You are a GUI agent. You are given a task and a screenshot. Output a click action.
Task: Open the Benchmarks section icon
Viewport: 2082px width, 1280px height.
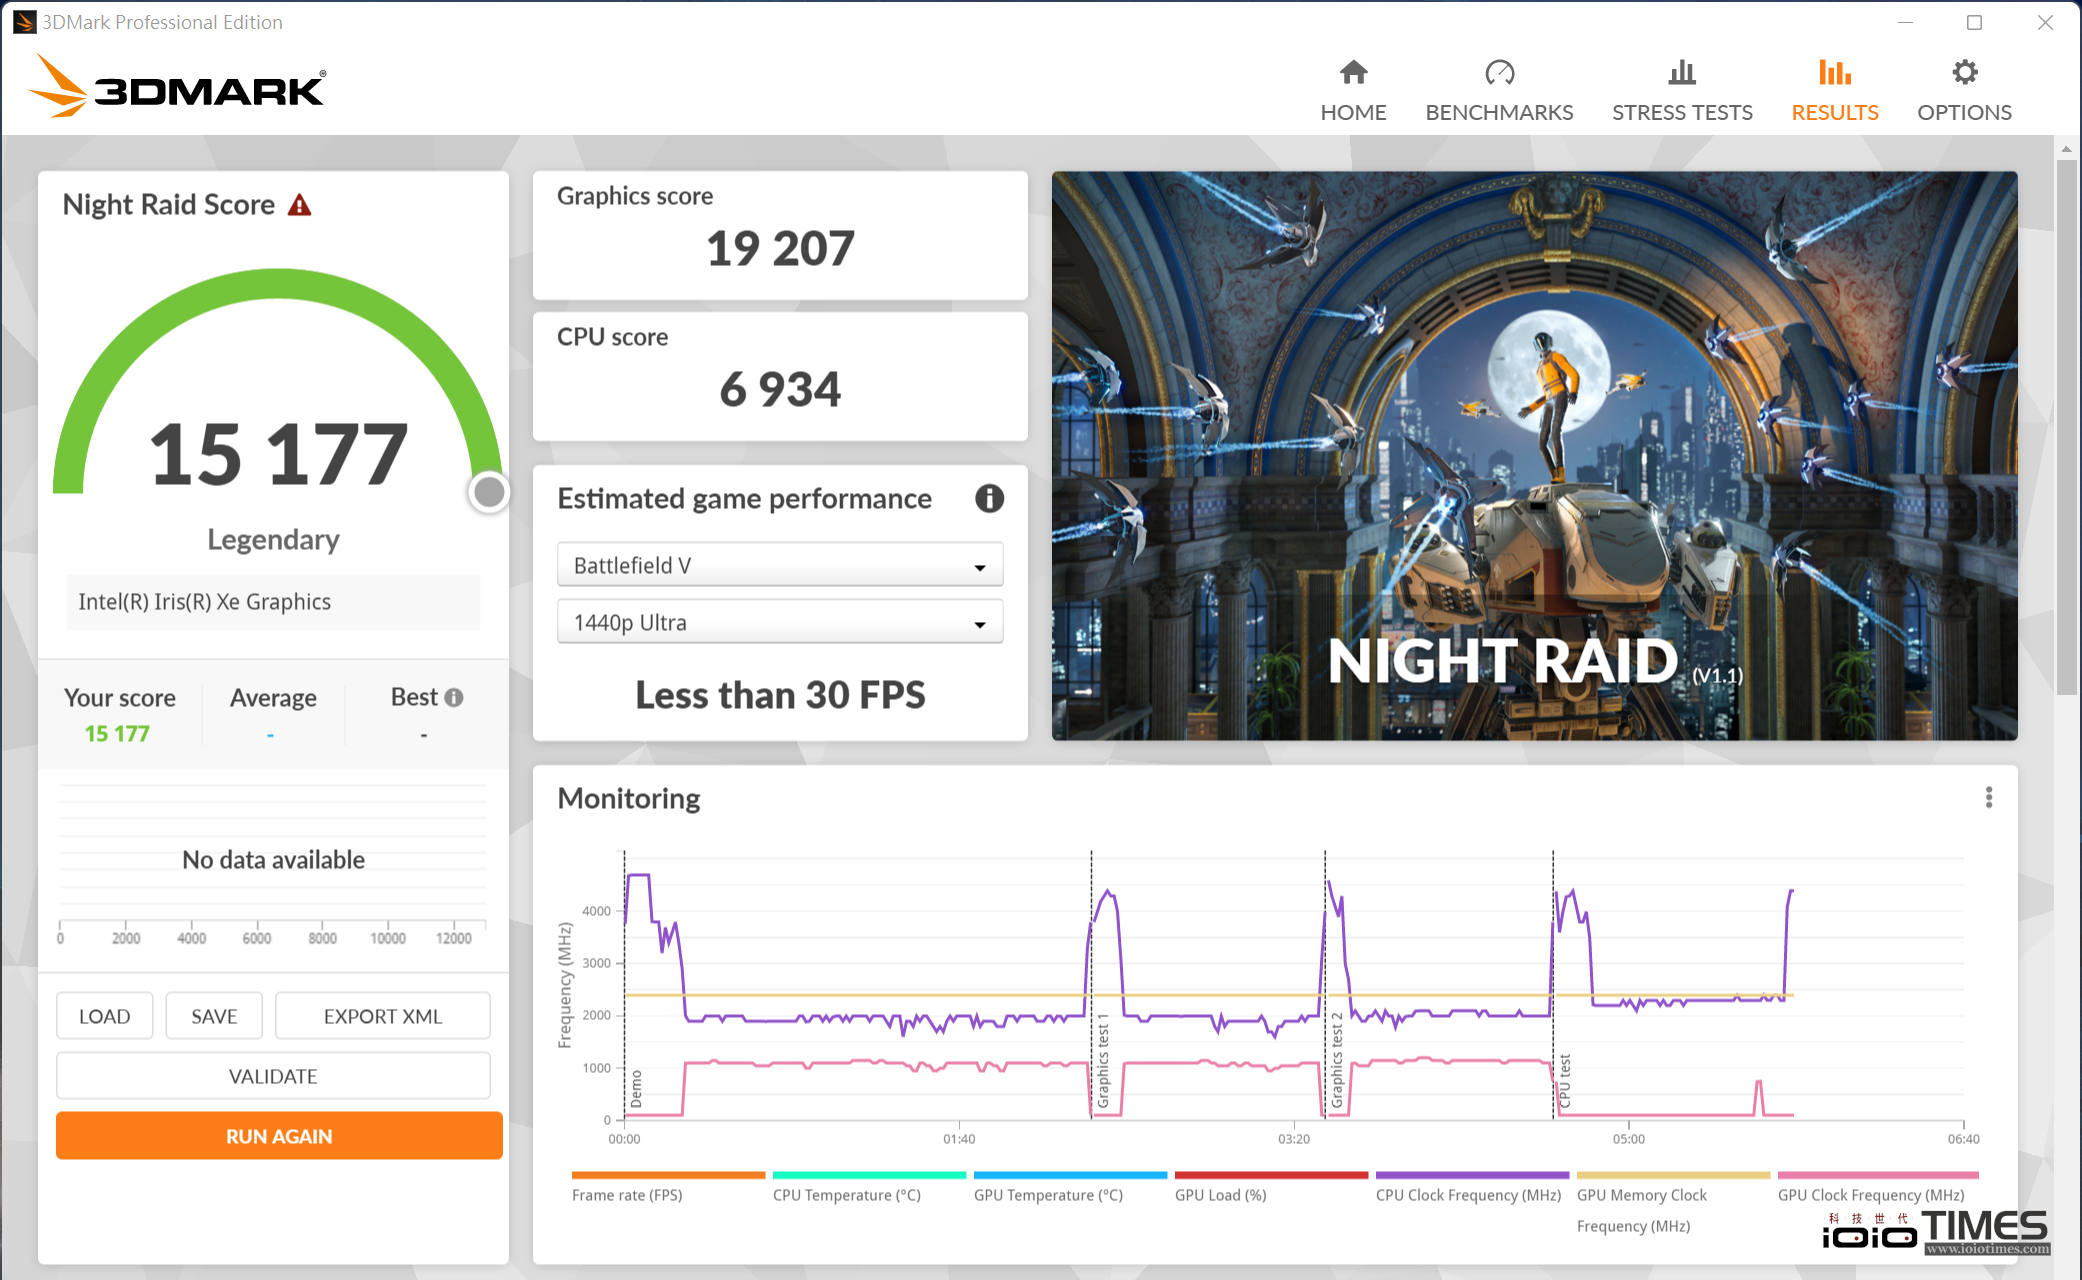1496,73
